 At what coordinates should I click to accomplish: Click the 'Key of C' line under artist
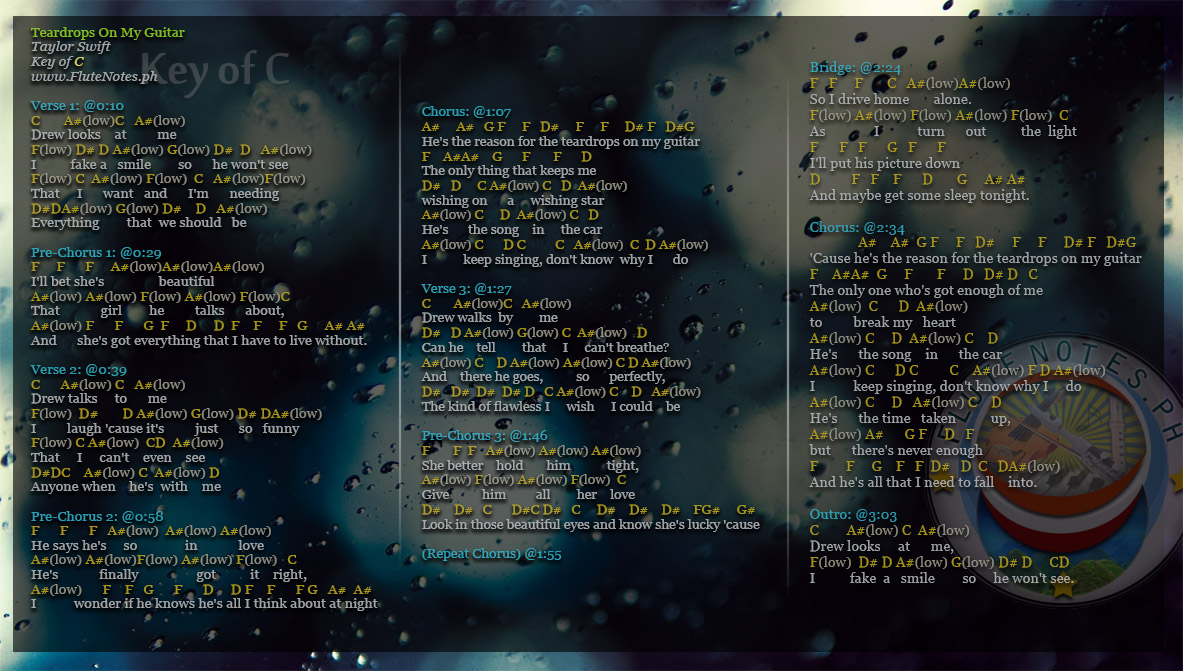pyautogui.click(x=57, y=62)
